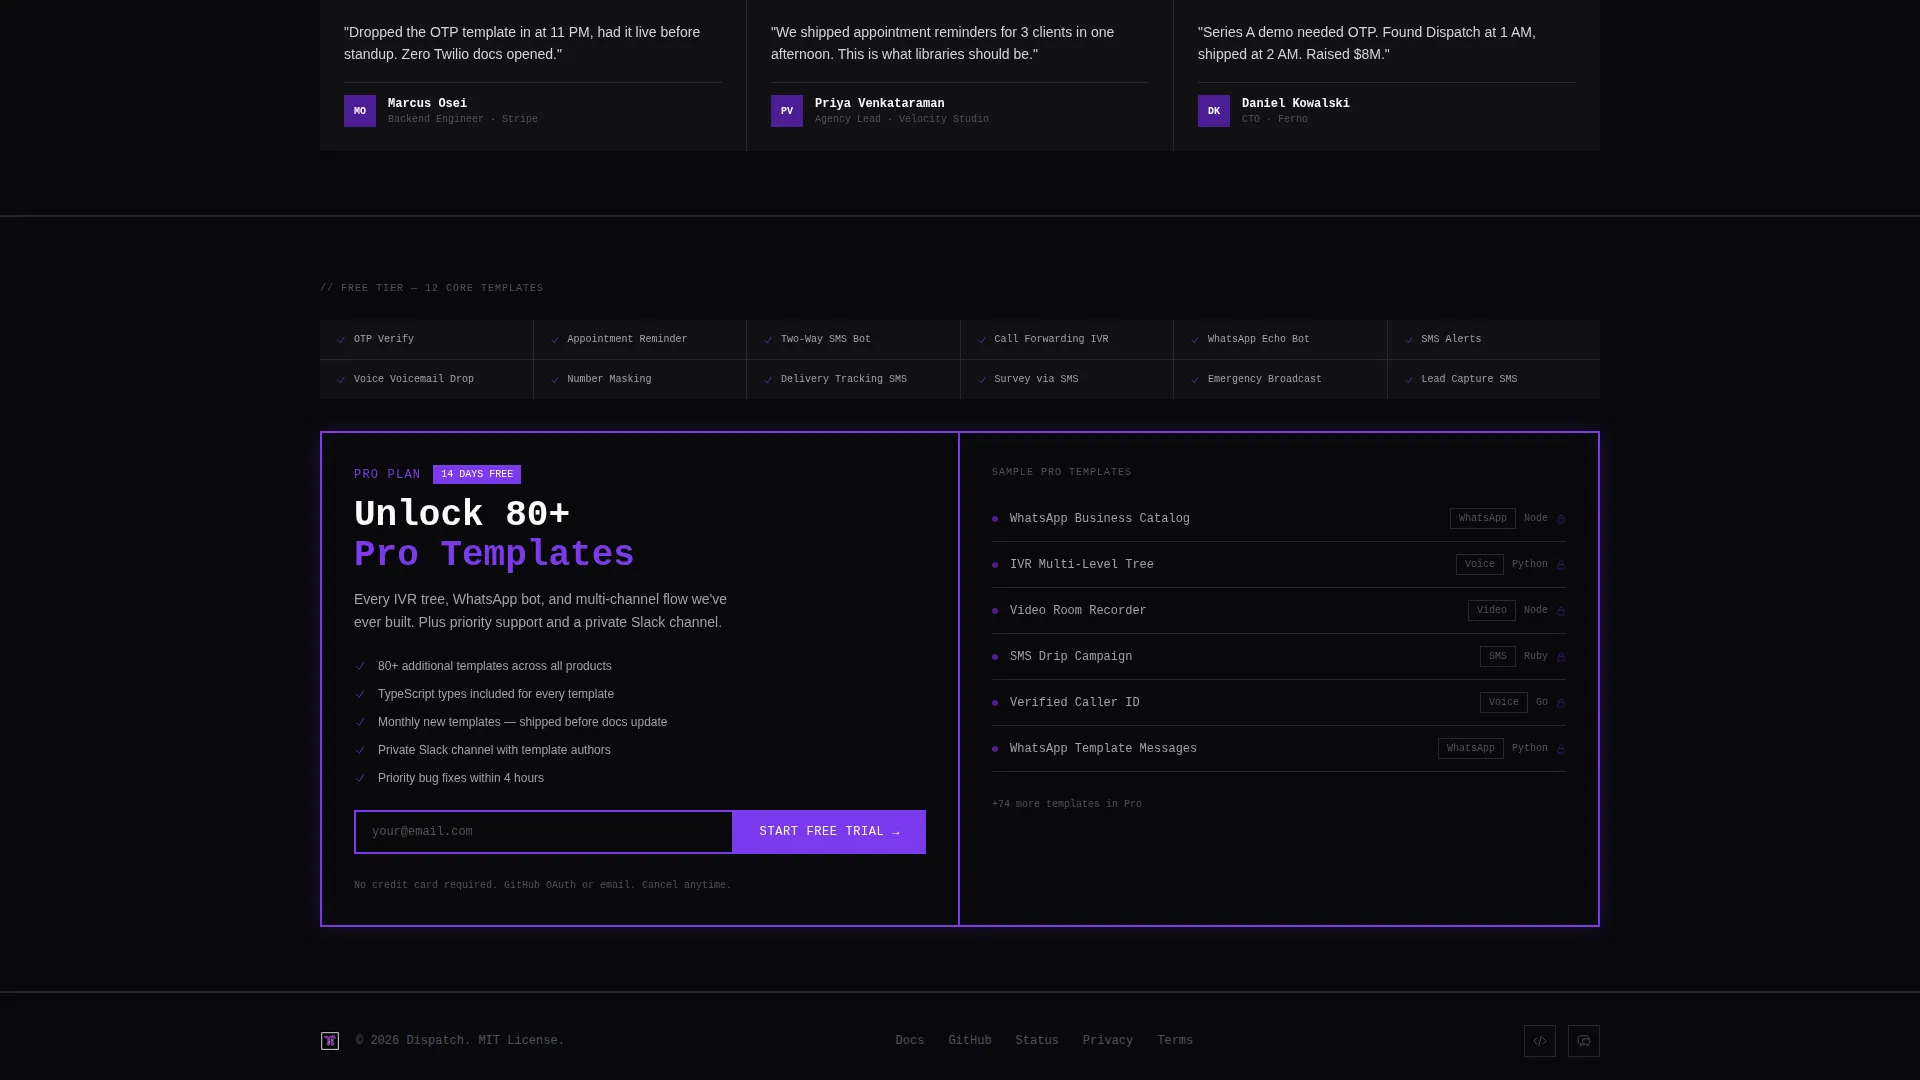Click bullet dot before SMS Drip Campaign
This screenshot has width=1920, height=1080.
point(995,657)
